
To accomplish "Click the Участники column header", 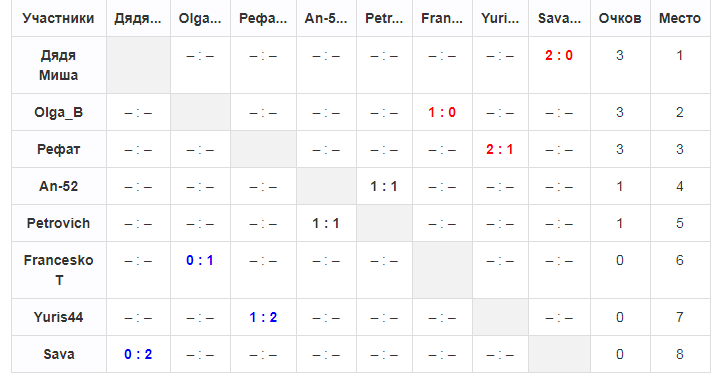I will coord(58,18).
